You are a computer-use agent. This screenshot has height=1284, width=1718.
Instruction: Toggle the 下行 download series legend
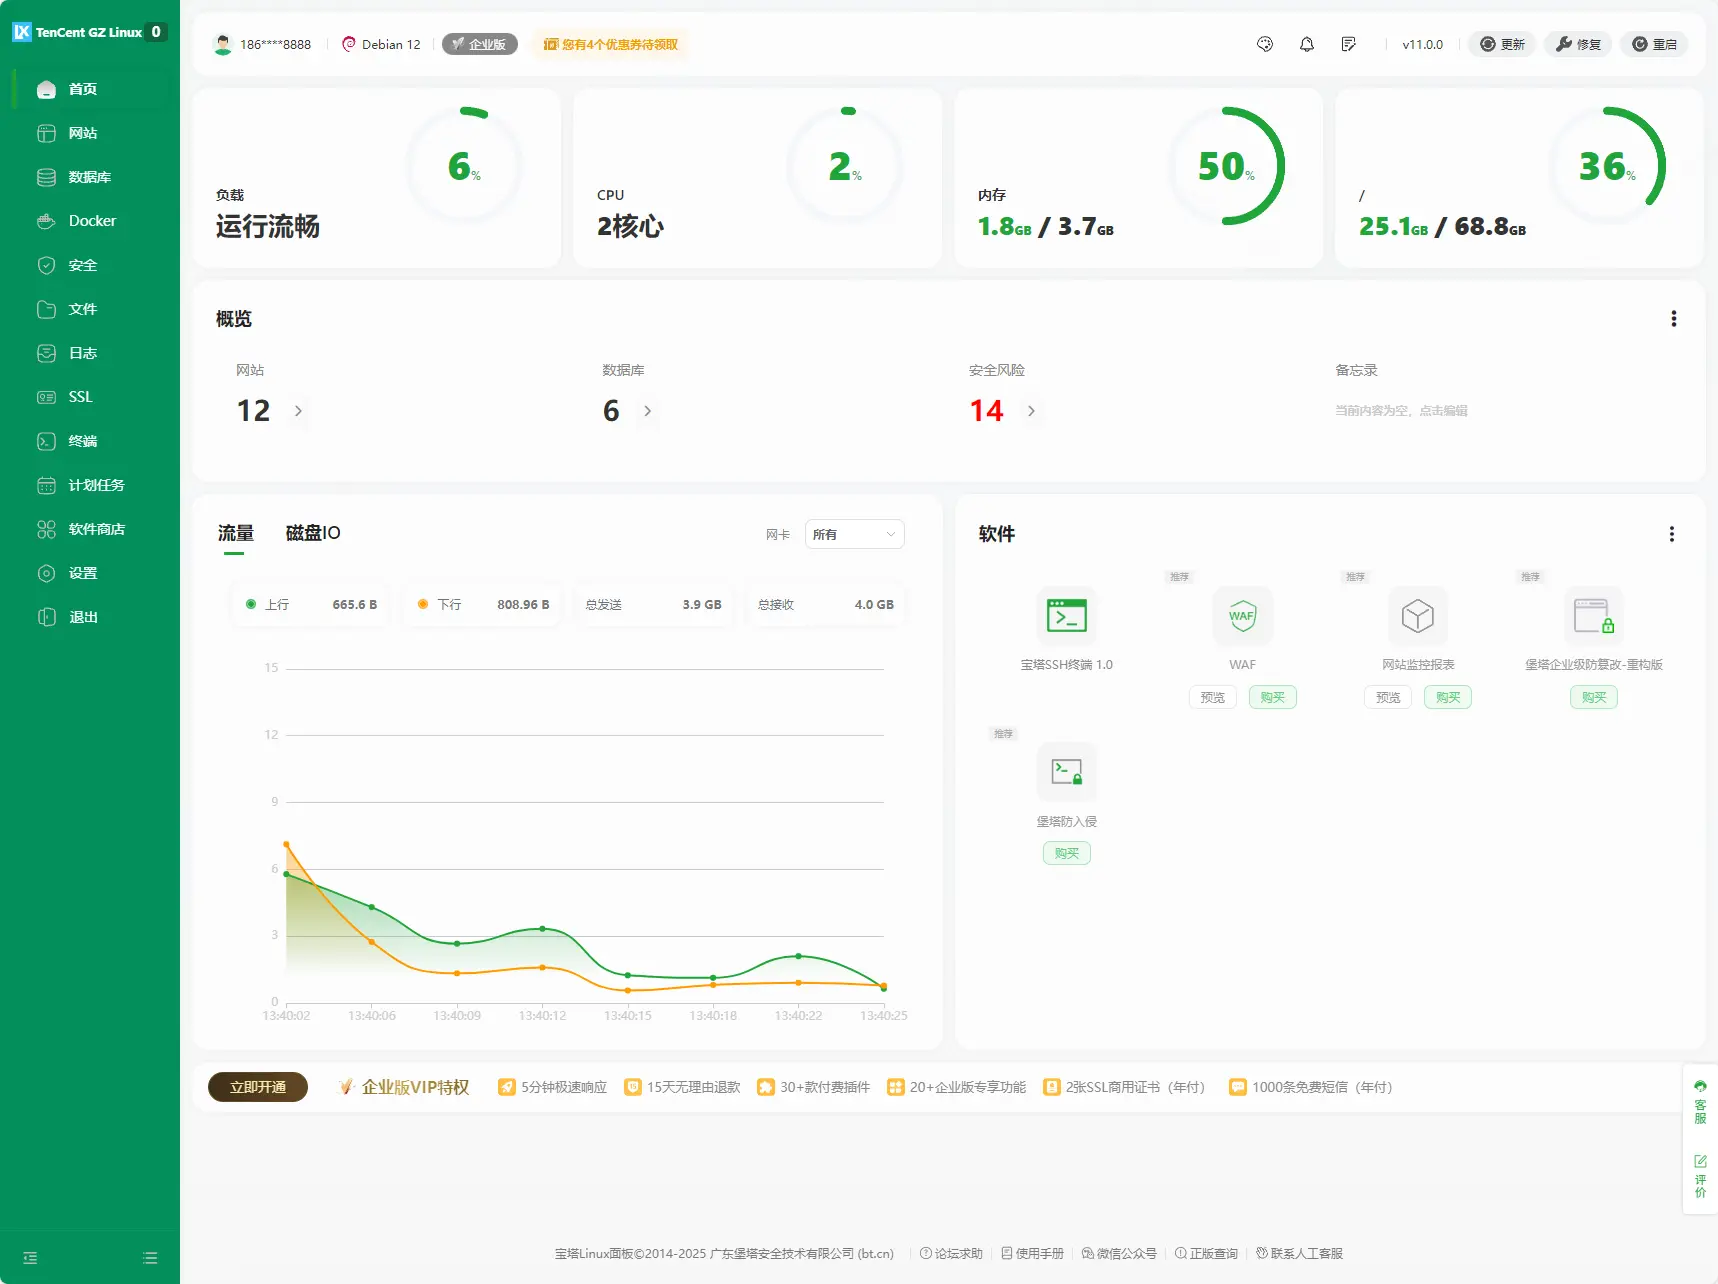click(440, 605)
